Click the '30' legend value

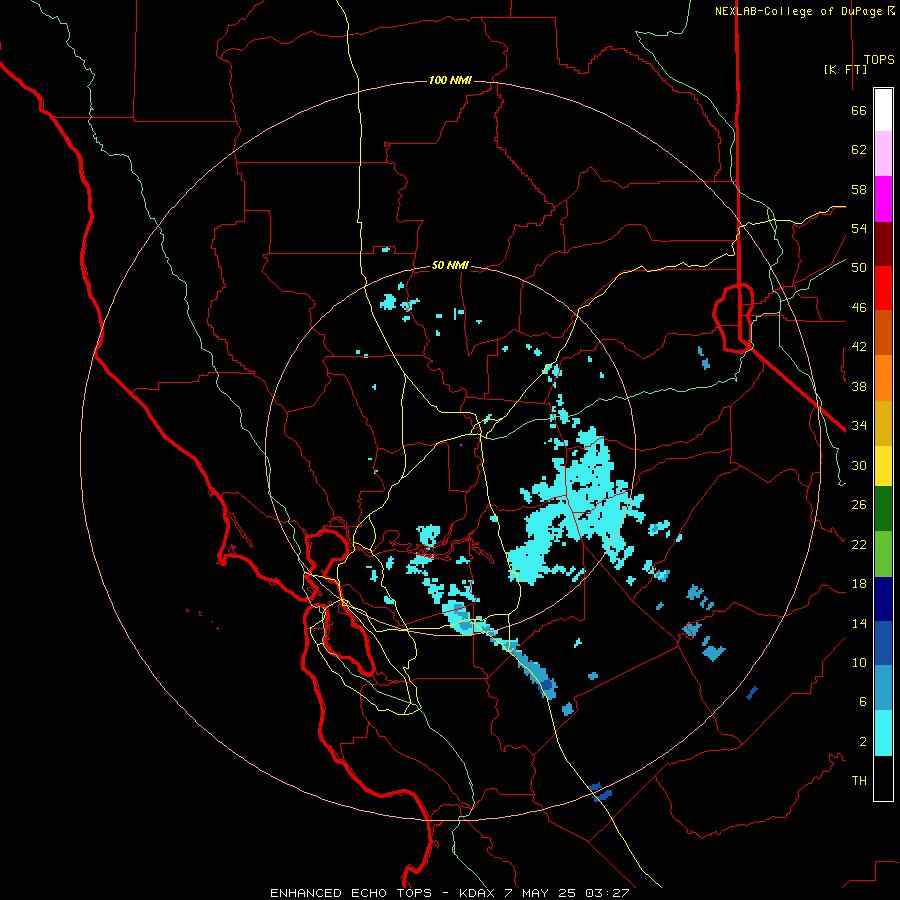point(859,465)
